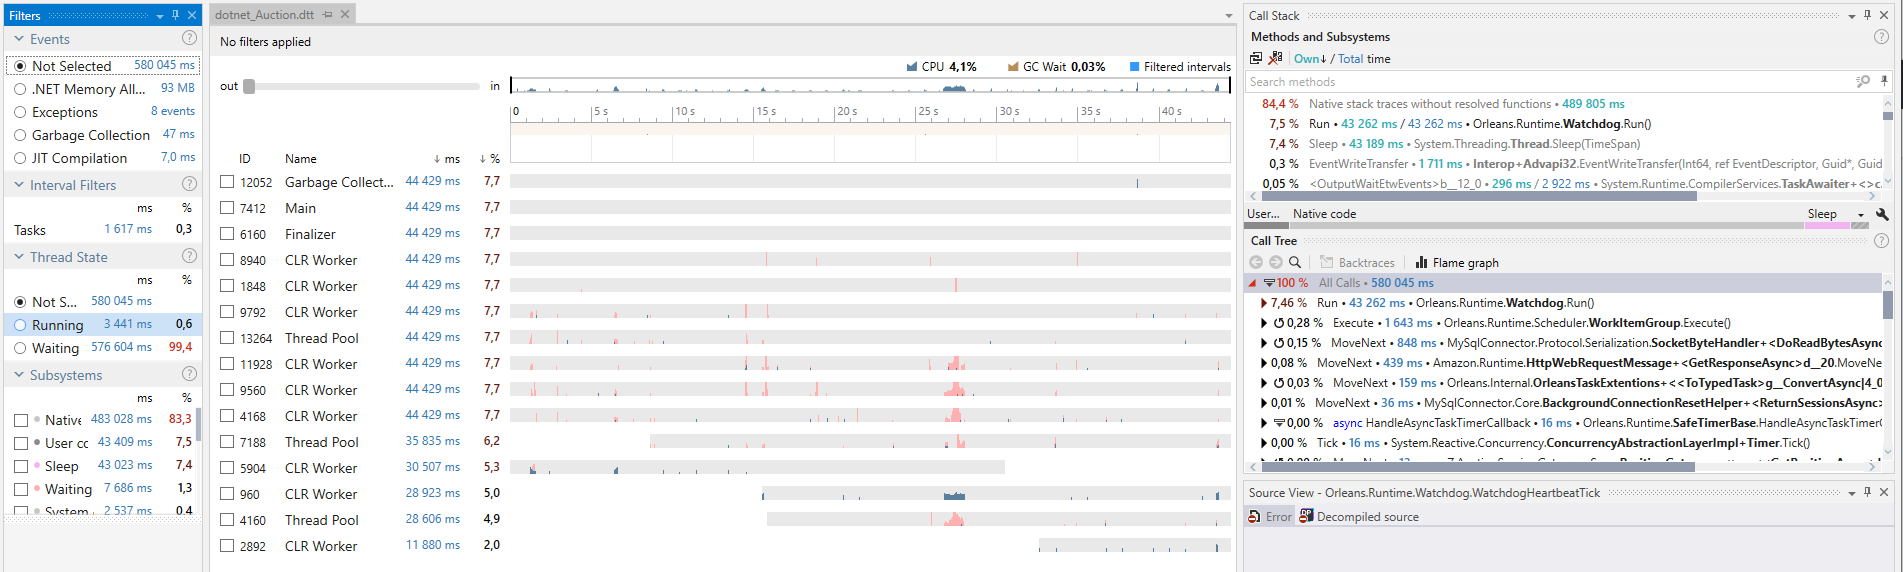Click the timeline zoom slider handle
This screenshot has height=572, width=1903.
249,86
